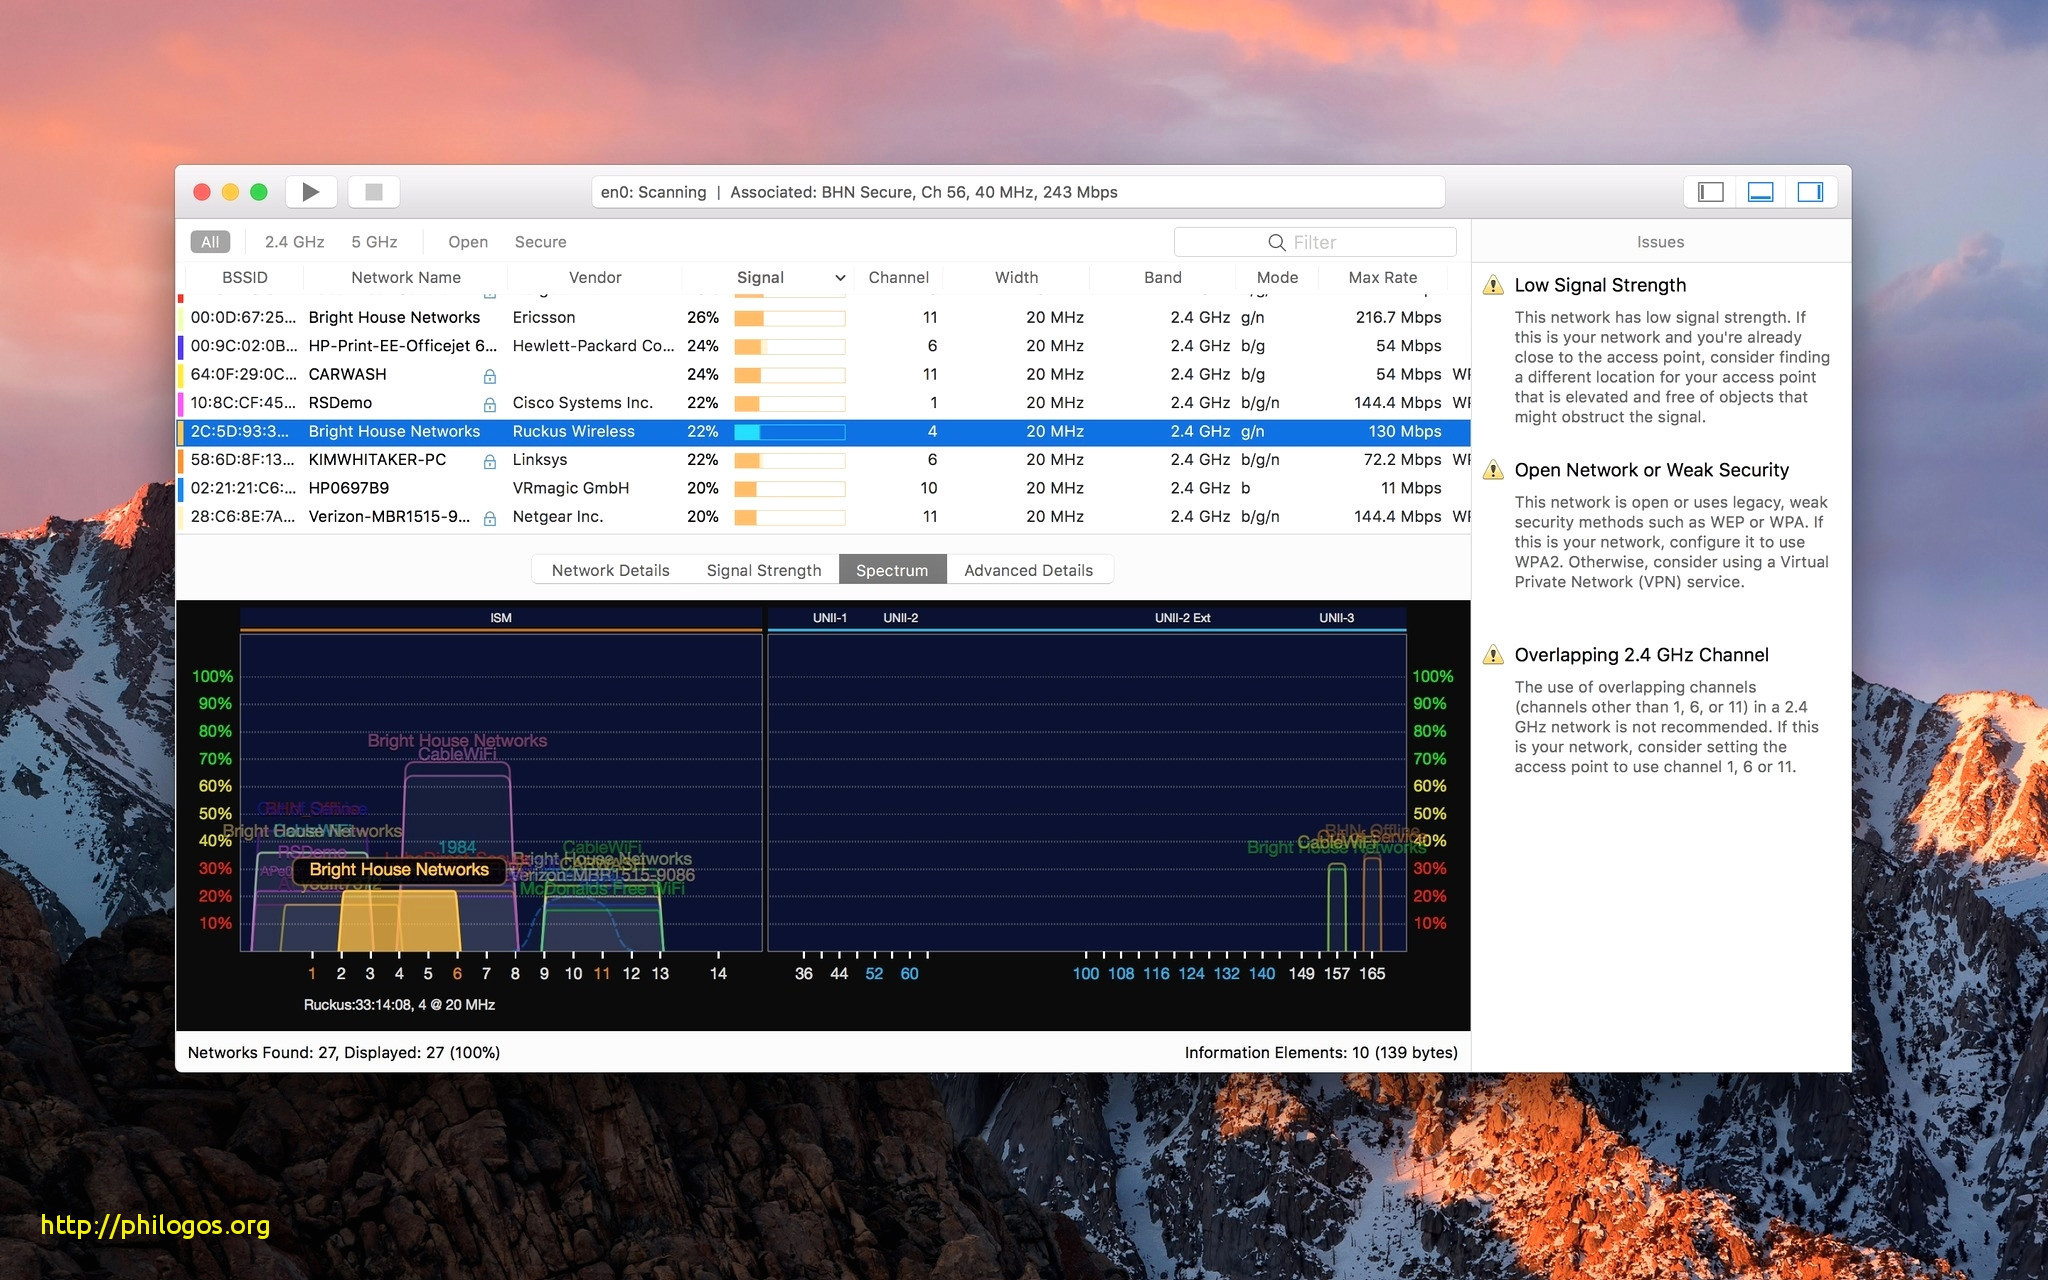Click the Low Signal Strength warning icon

1492,286
